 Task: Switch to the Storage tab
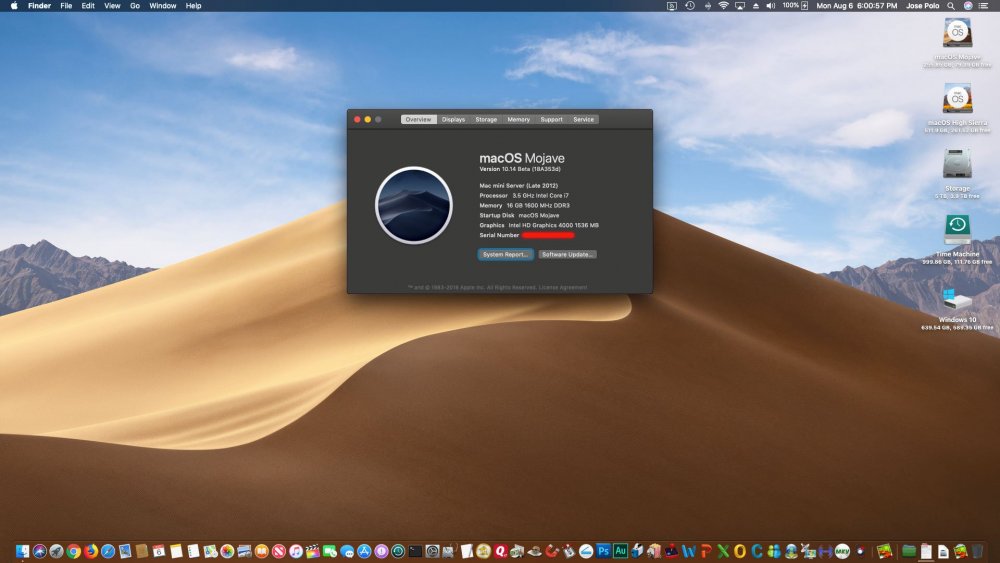(486, 119)
